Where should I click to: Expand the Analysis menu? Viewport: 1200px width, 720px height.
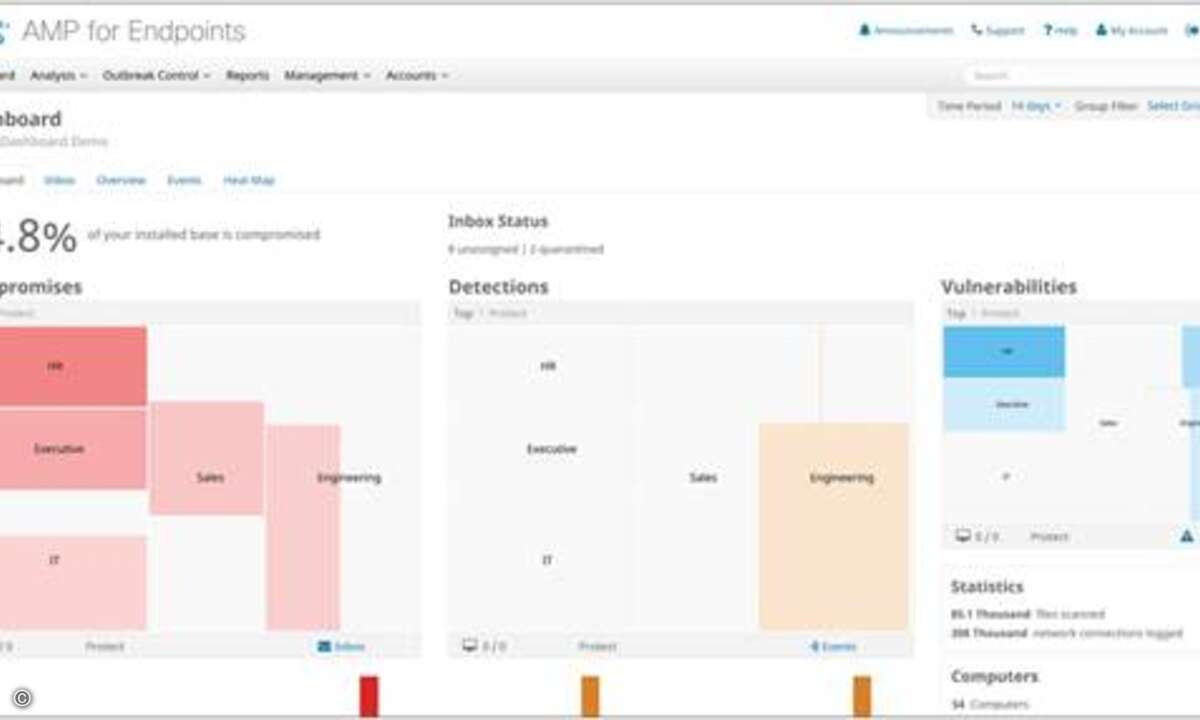tap(58, 76)
